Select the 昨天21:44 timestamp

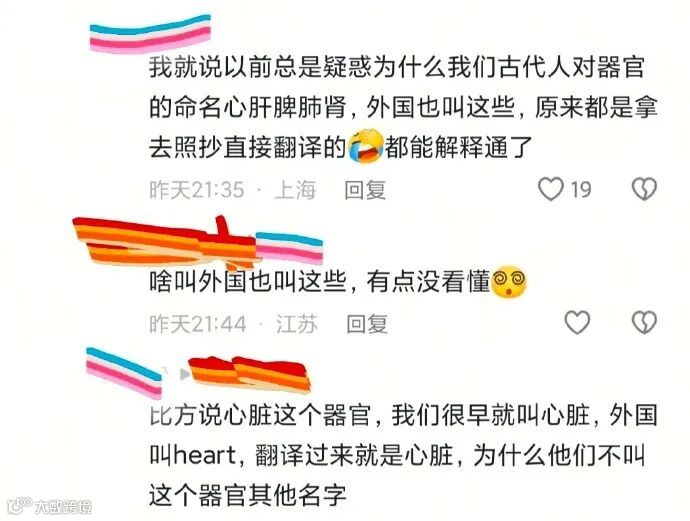click(198, 324)
